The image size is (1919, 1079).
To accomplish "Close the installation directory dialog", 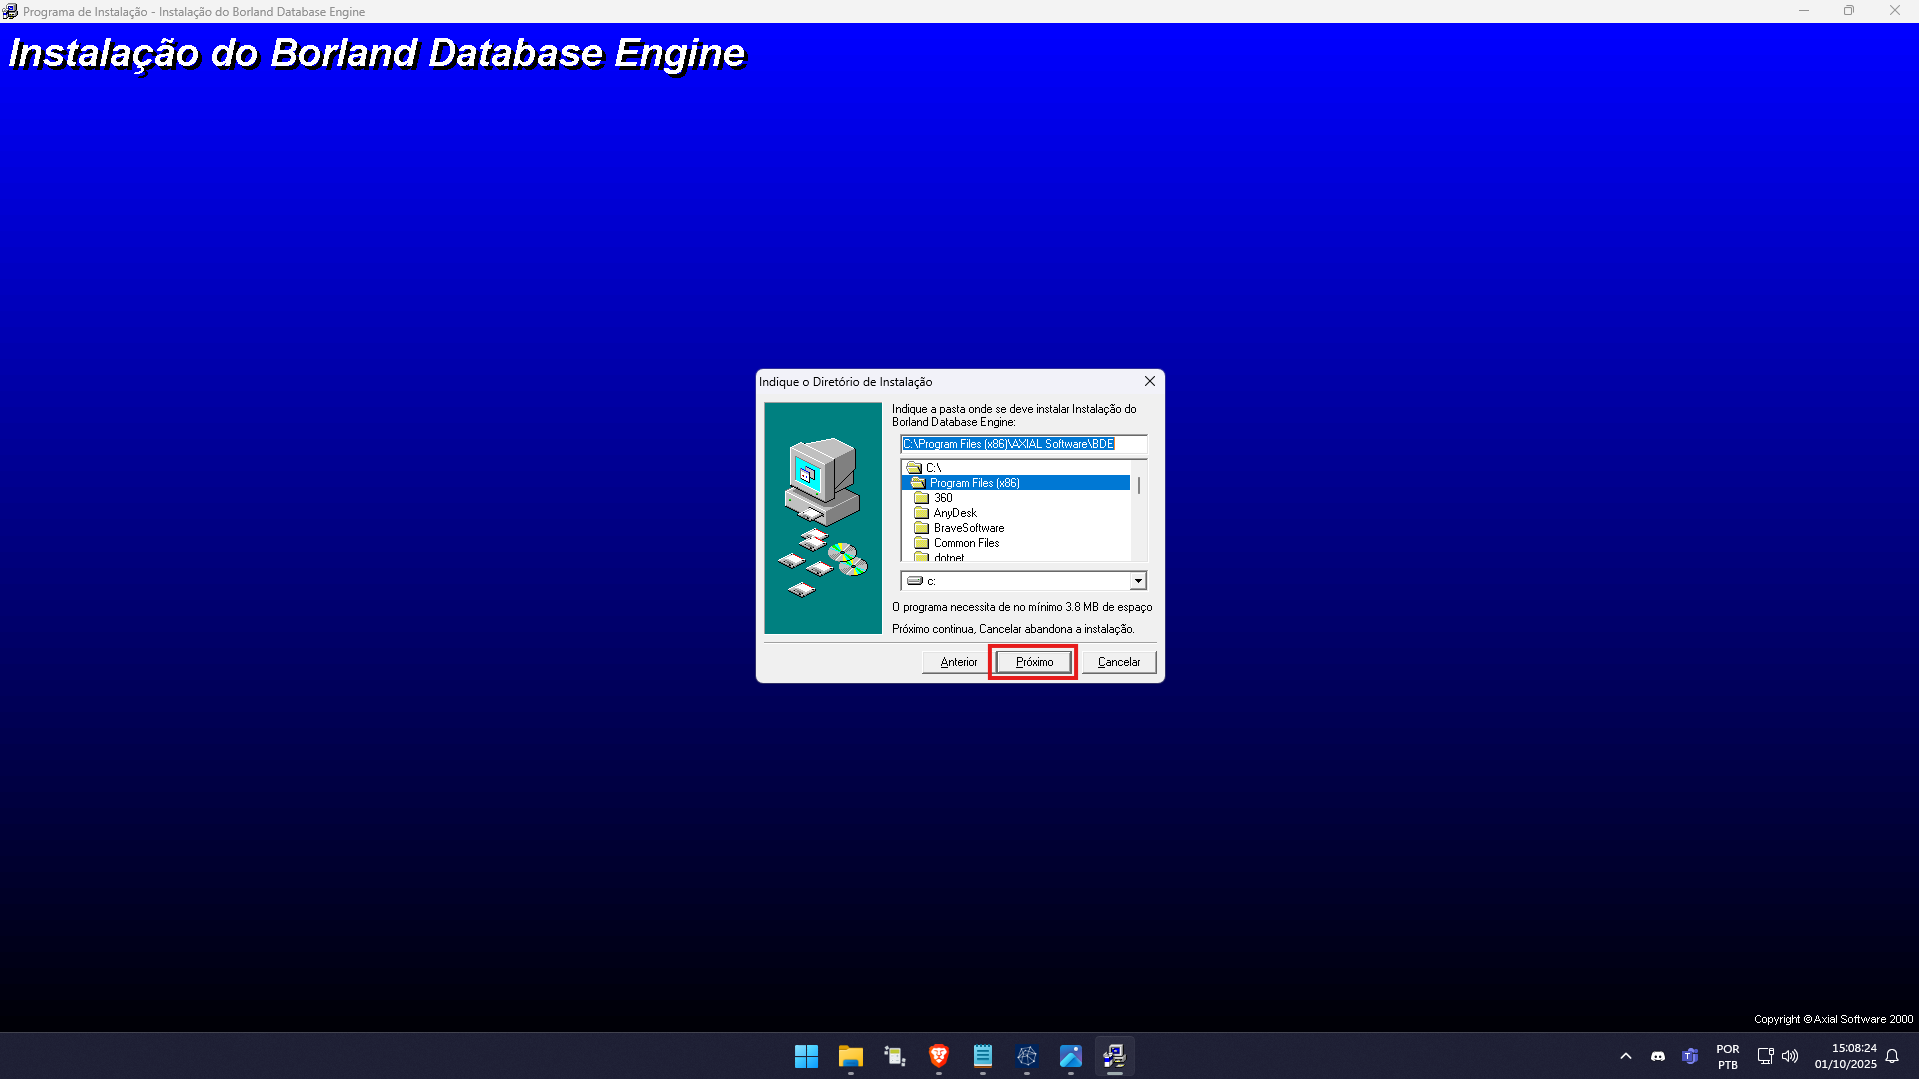I will [x=1149, y=381].
